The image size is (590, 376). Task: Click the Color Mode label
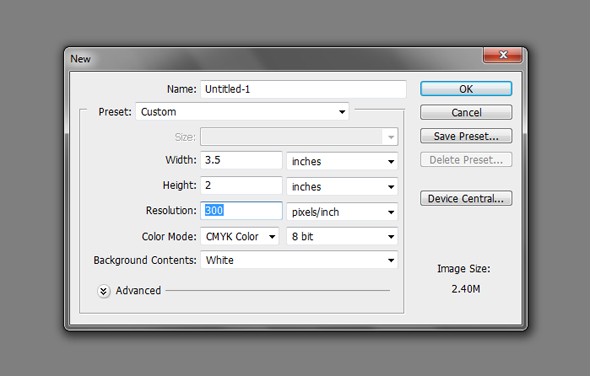coord(169,236)
